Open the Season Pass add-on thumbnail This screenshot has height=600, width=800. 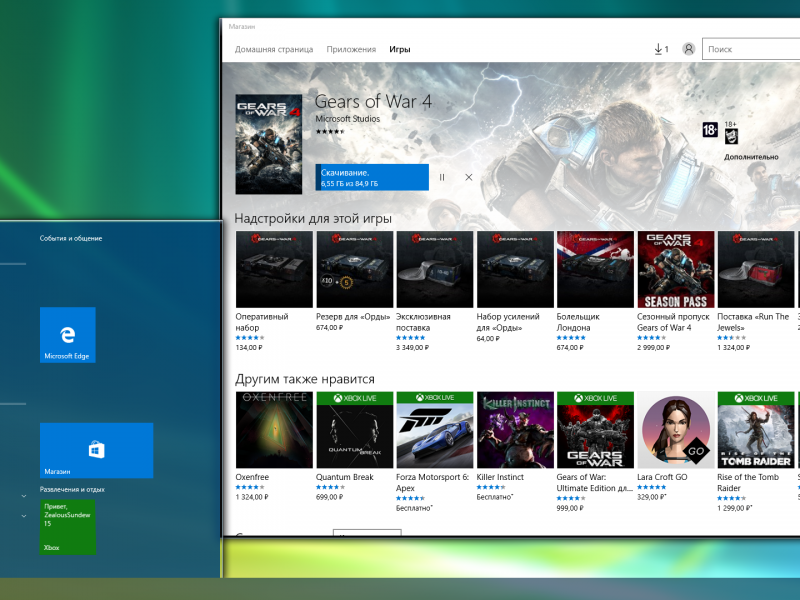(x=676, y=269)
